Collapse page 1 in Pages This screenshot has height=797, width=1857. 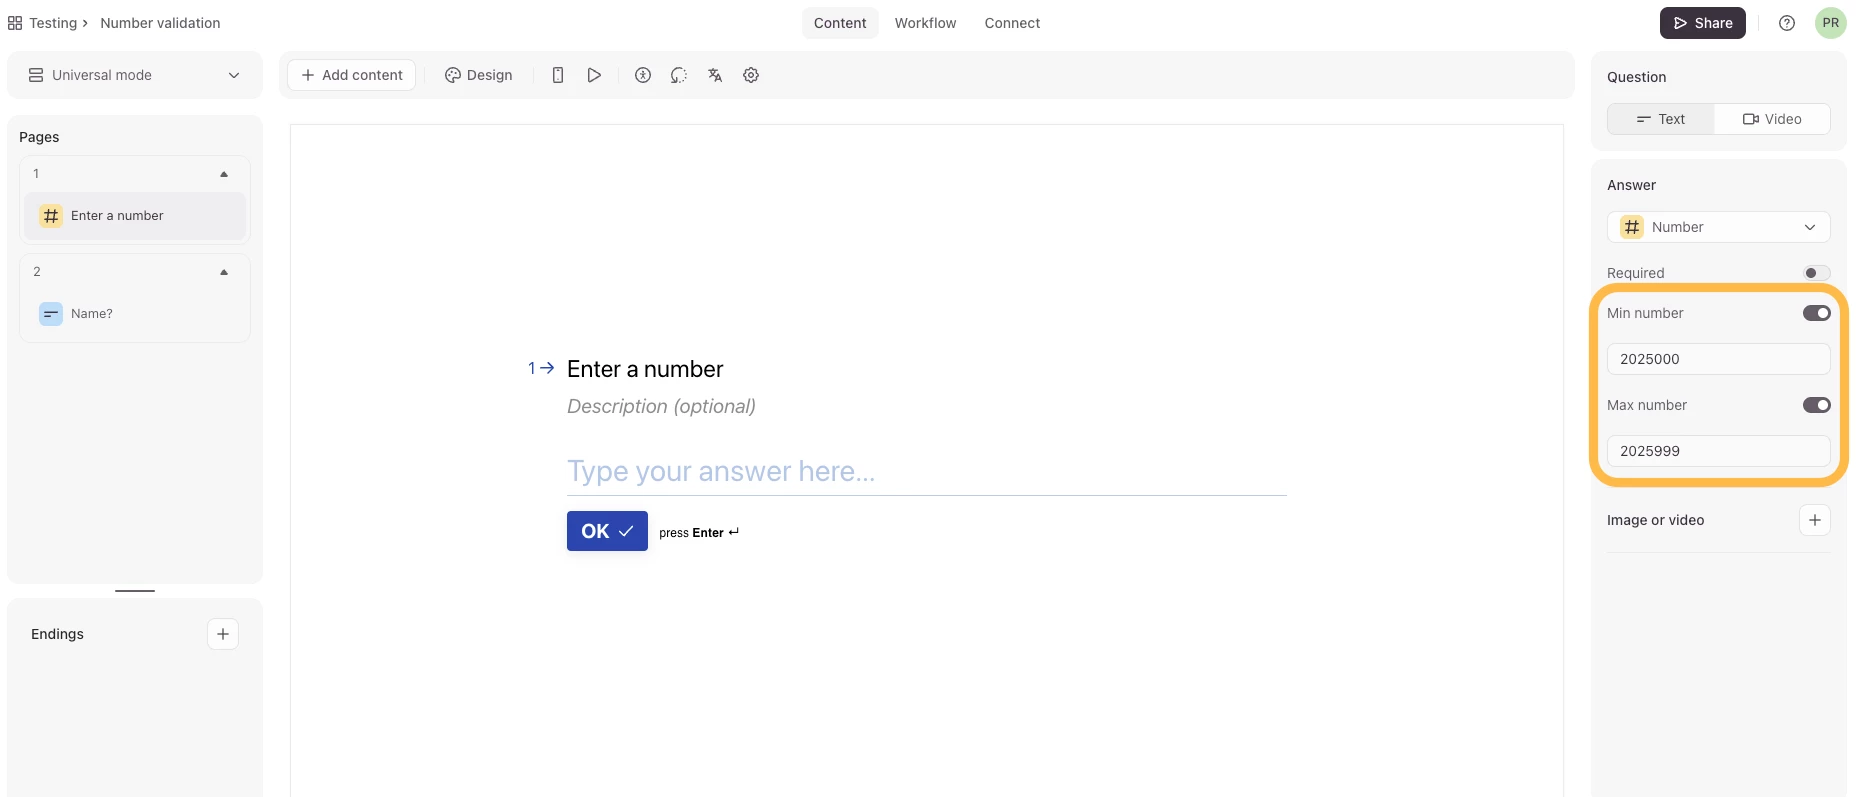(224, 174)
